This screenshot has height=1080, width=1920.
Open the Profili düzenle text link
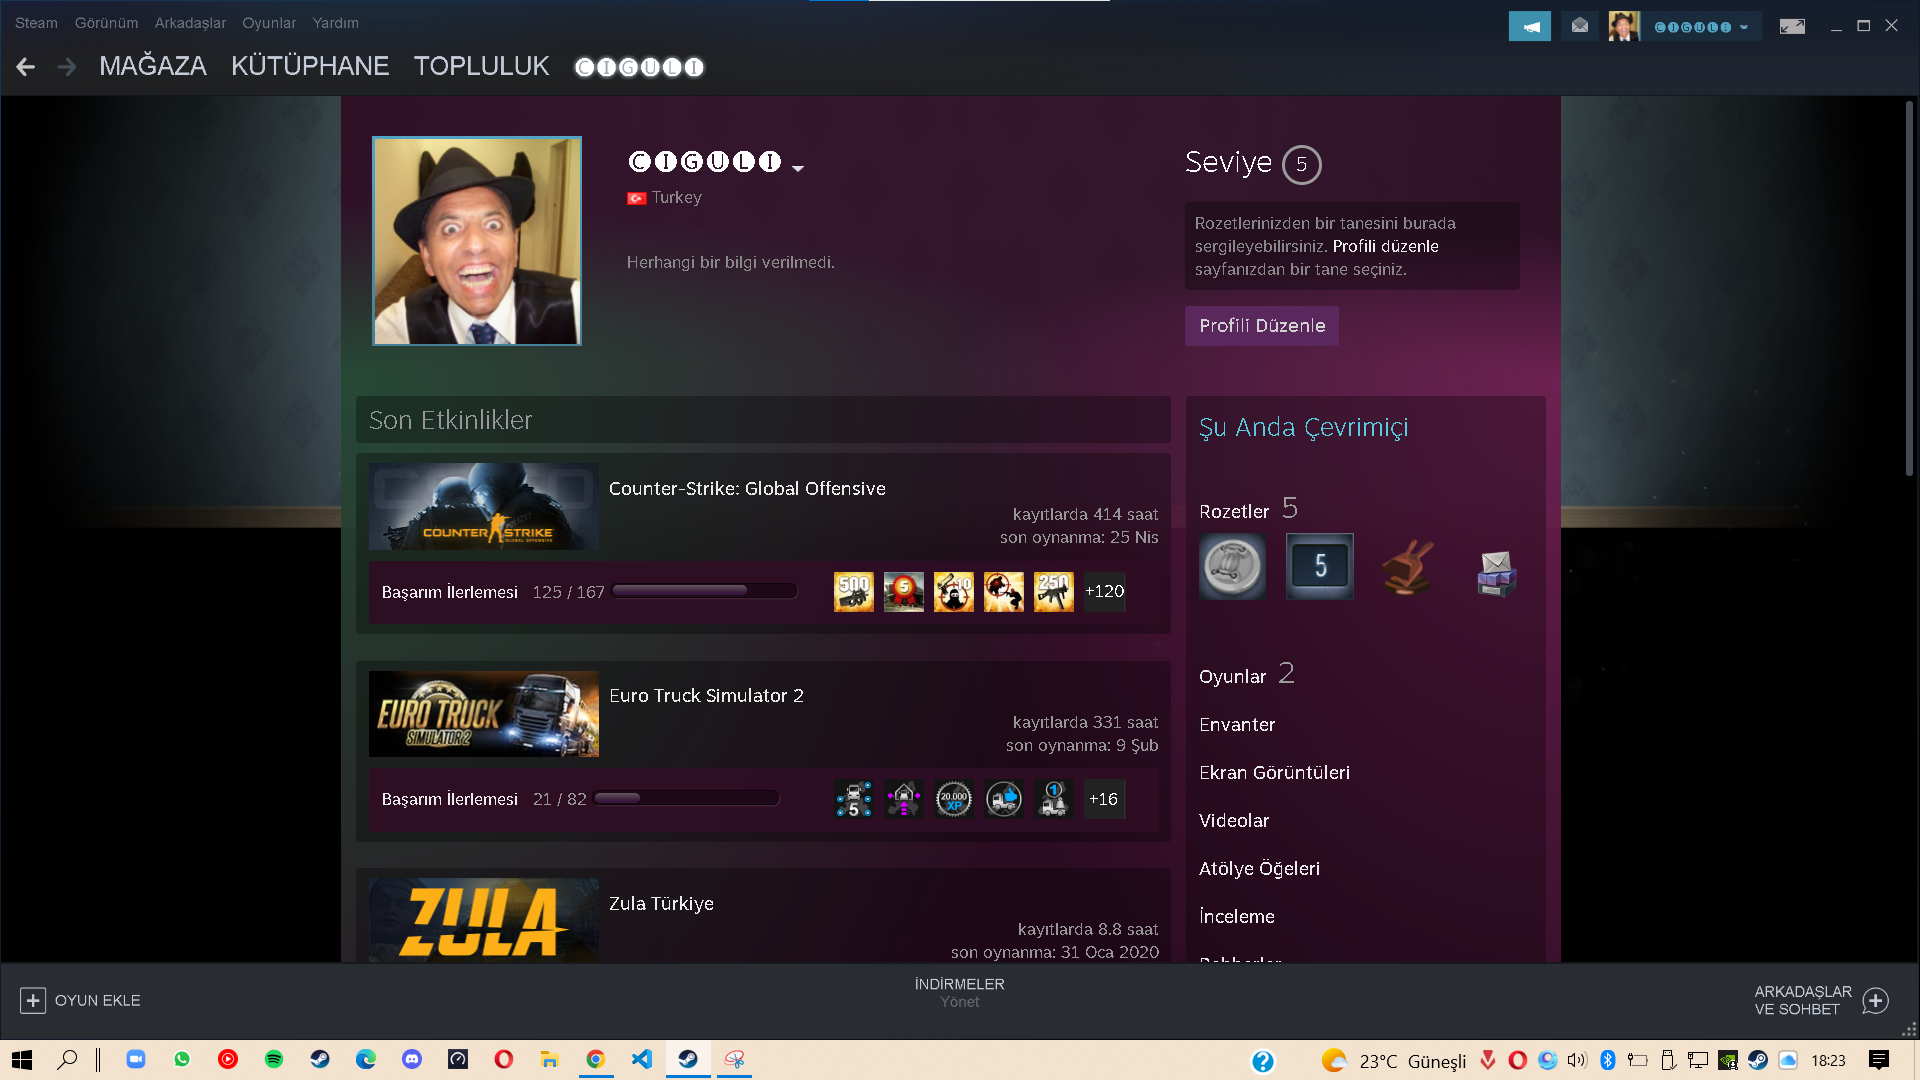1385,246
